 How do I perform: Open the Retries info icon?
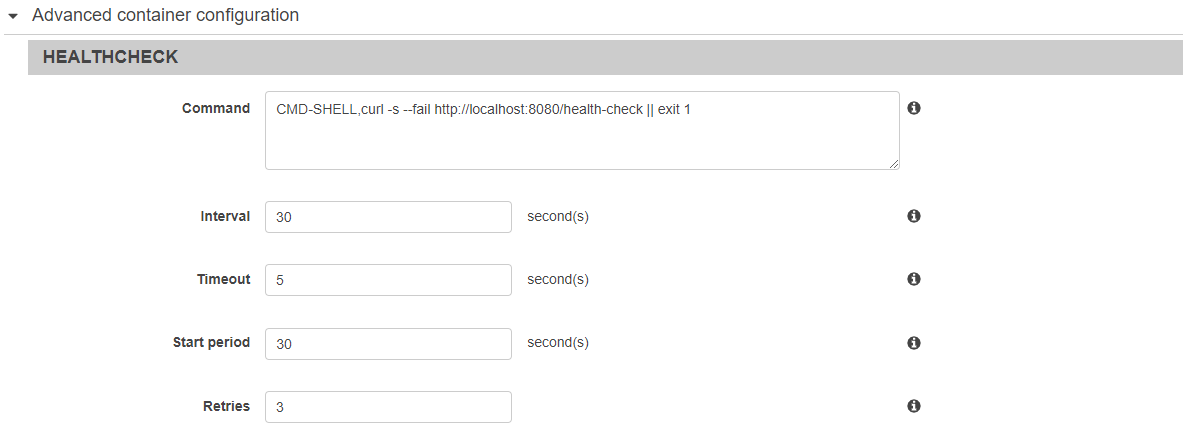pos(915,406)
